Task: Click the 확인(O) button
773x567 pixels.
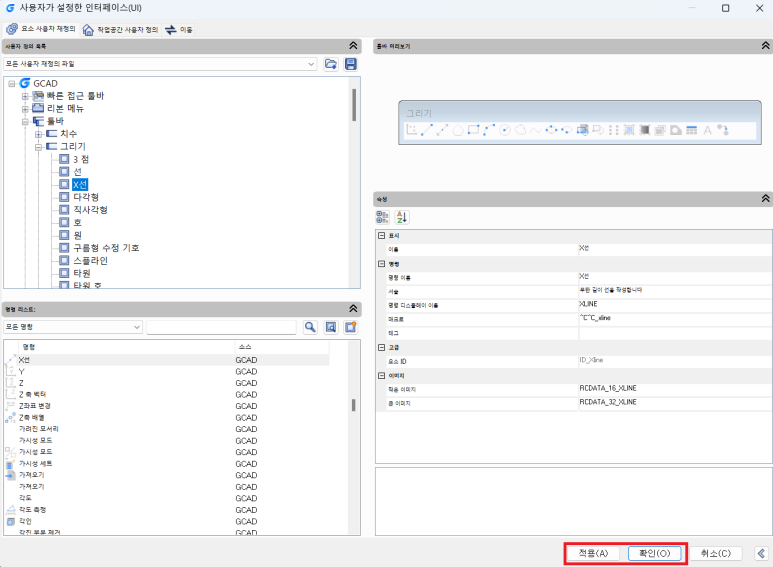Action: click(654, 553)
